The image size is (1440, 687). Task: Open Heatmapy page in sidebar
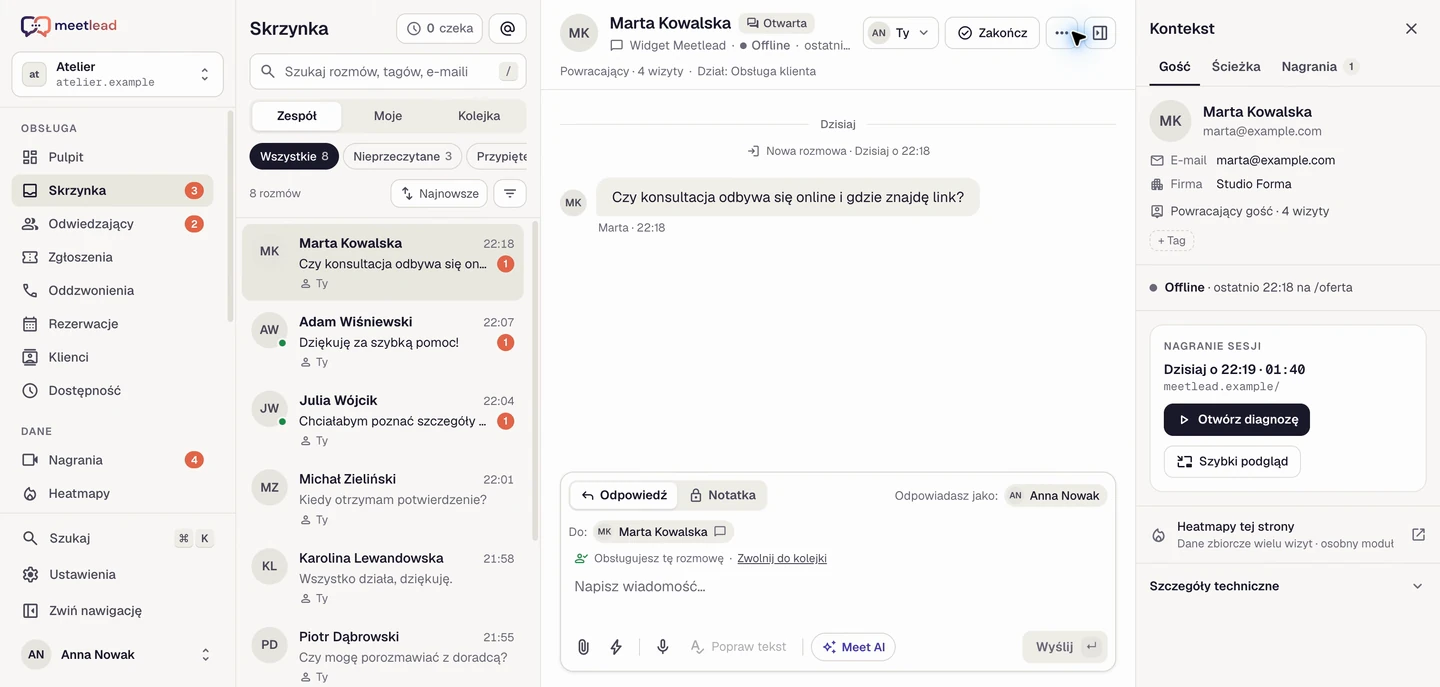[x=112, y=493]
